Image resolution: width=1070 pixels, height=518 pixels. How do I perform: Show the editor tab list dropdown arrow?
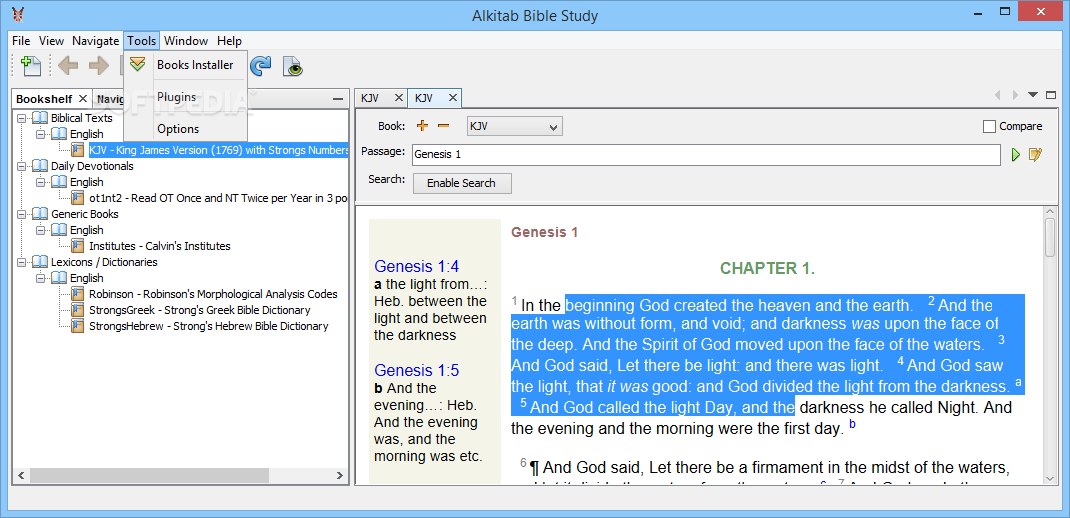(x=1032, y=95)
